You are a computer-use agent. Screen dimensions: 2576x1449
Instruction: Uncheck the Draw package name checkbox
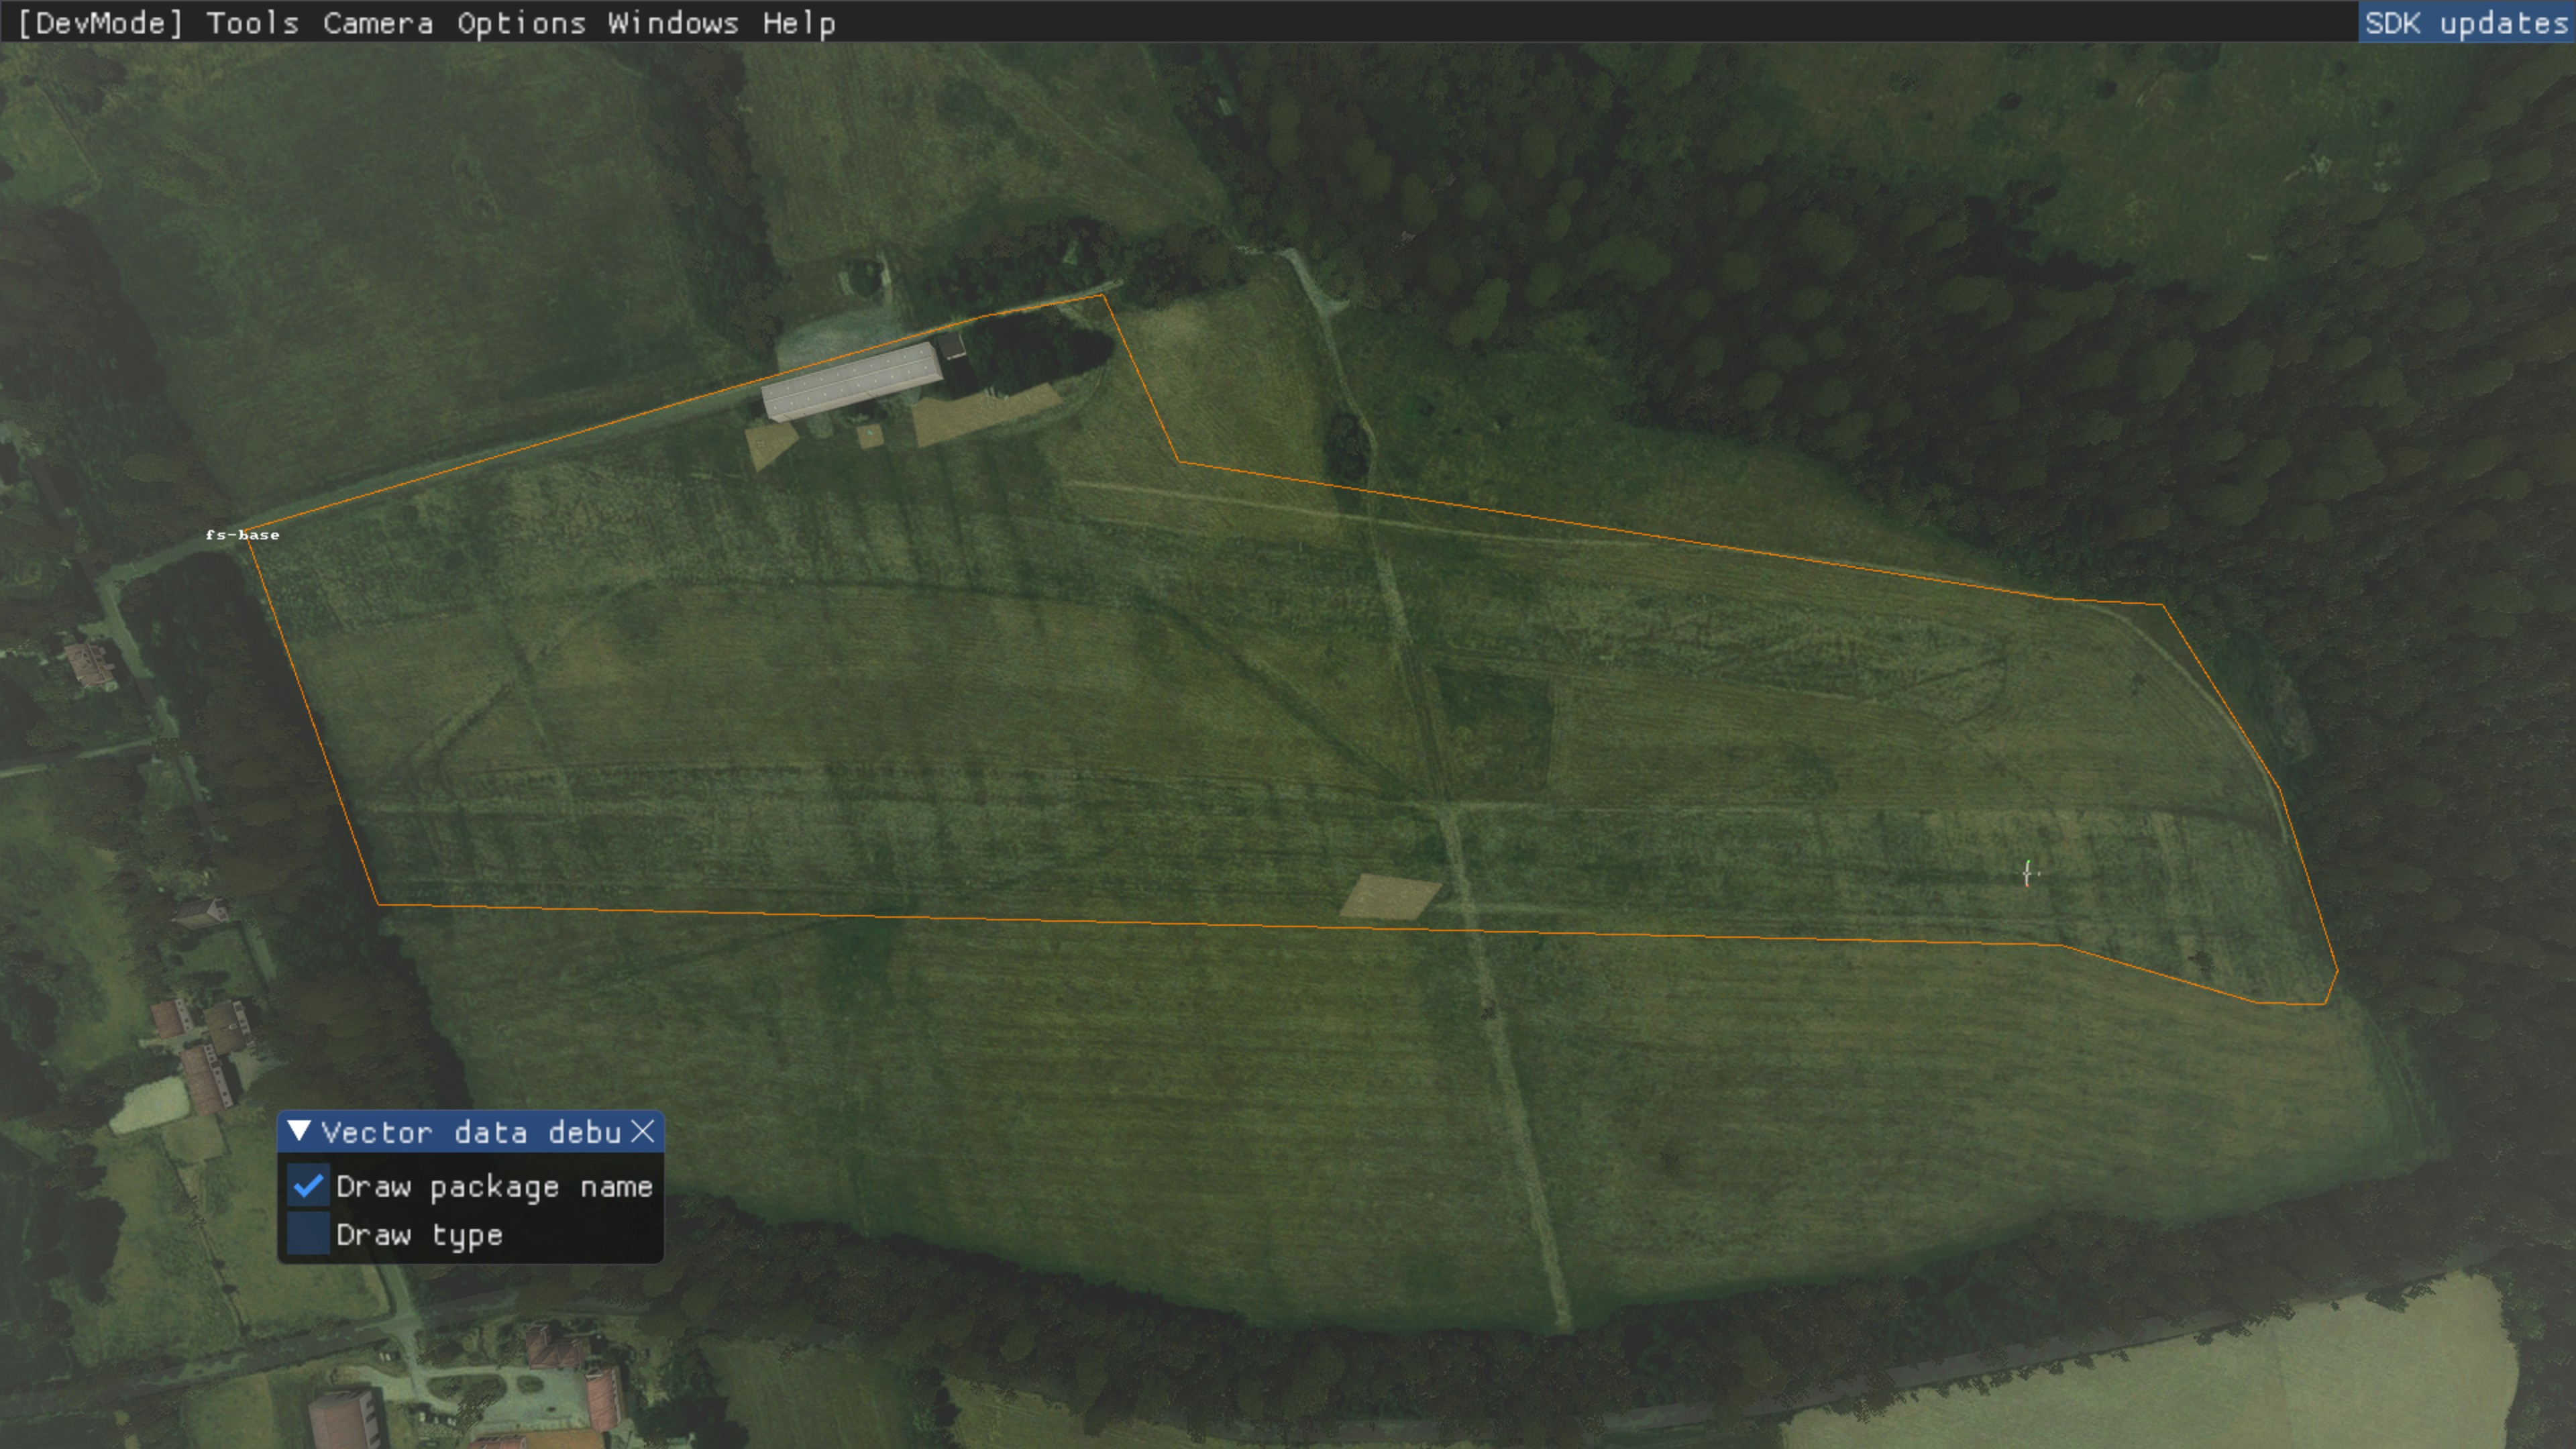point(308,1186)
